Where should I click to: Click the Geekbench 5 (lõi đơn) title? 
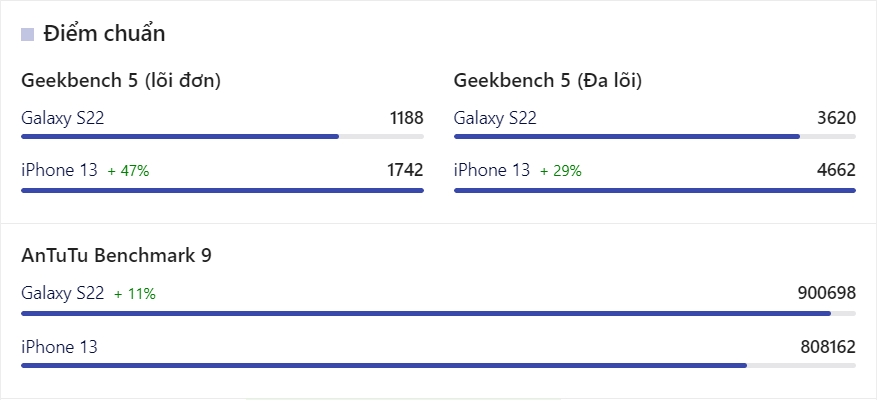121,81
